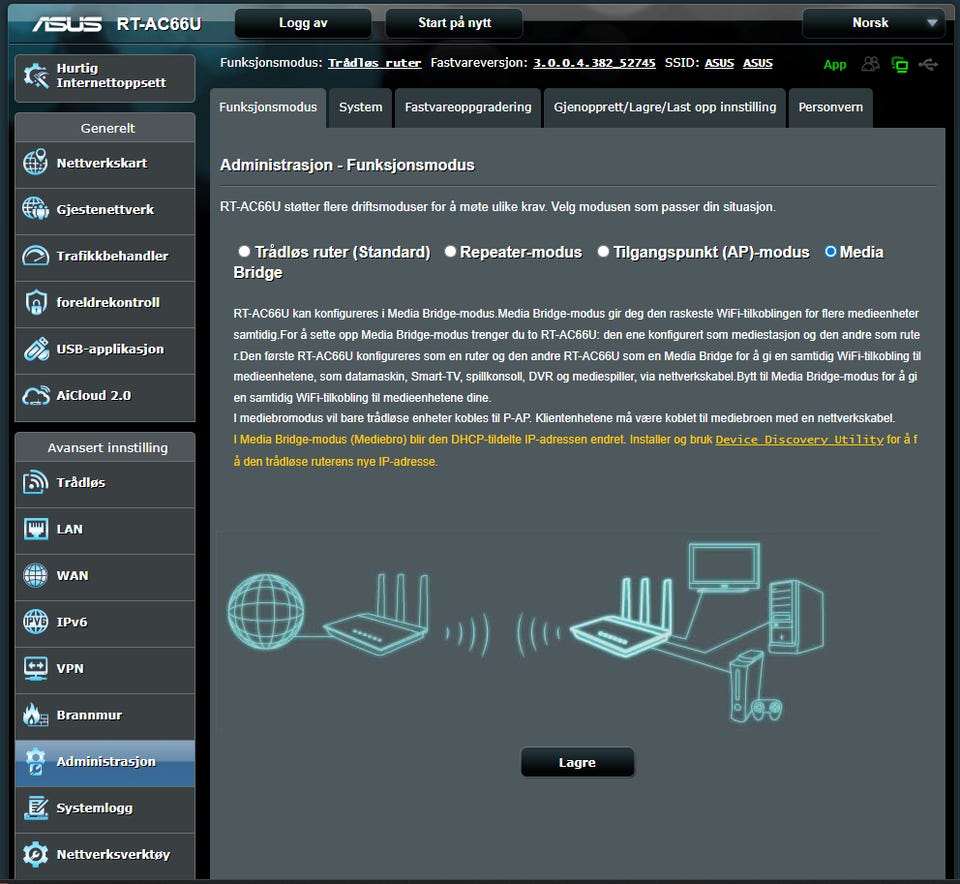Open Hurtig Internettoppsett wizard icon
Viewport: 960px width, 884px height.
click(36, 75)
